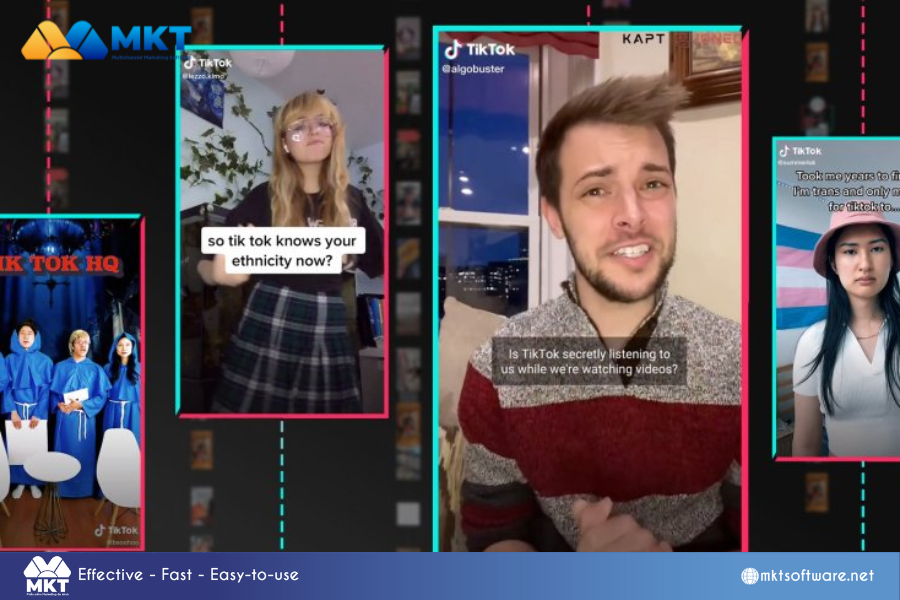Click the globe icon beside mktsoftware.net
The height and width of the screenshot is (600, 900).
tap(750, 576)
